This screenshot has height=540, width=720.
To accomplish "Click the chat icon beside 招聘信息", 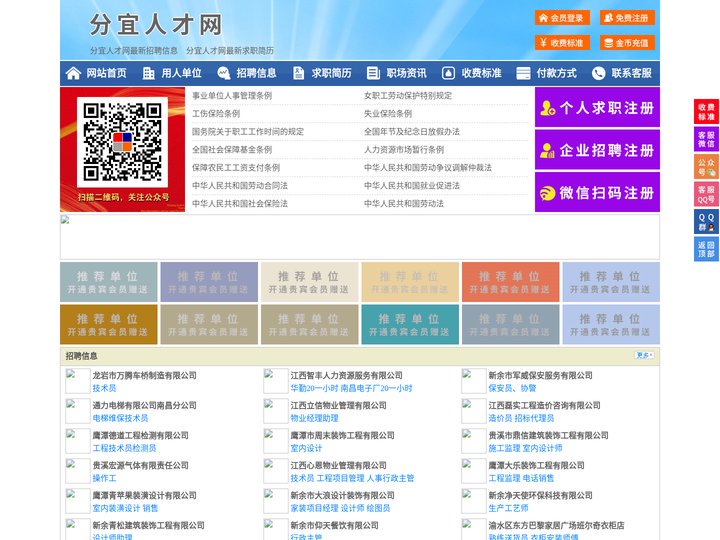I will click(224, 73).
